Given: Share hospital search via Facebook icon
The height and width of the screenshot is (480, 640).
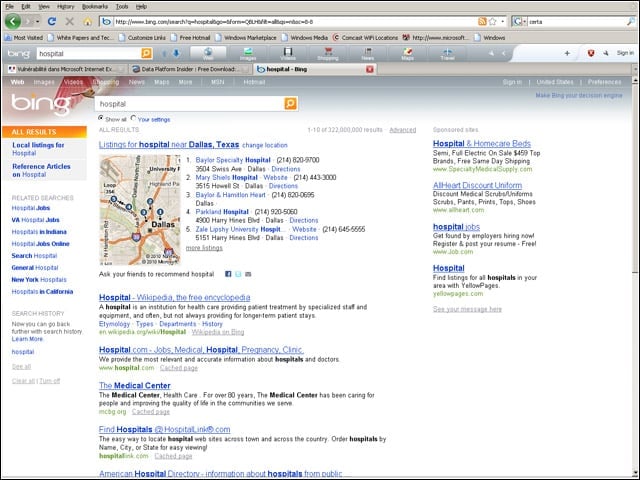Looking at the screenshot, I should [228, 274].
